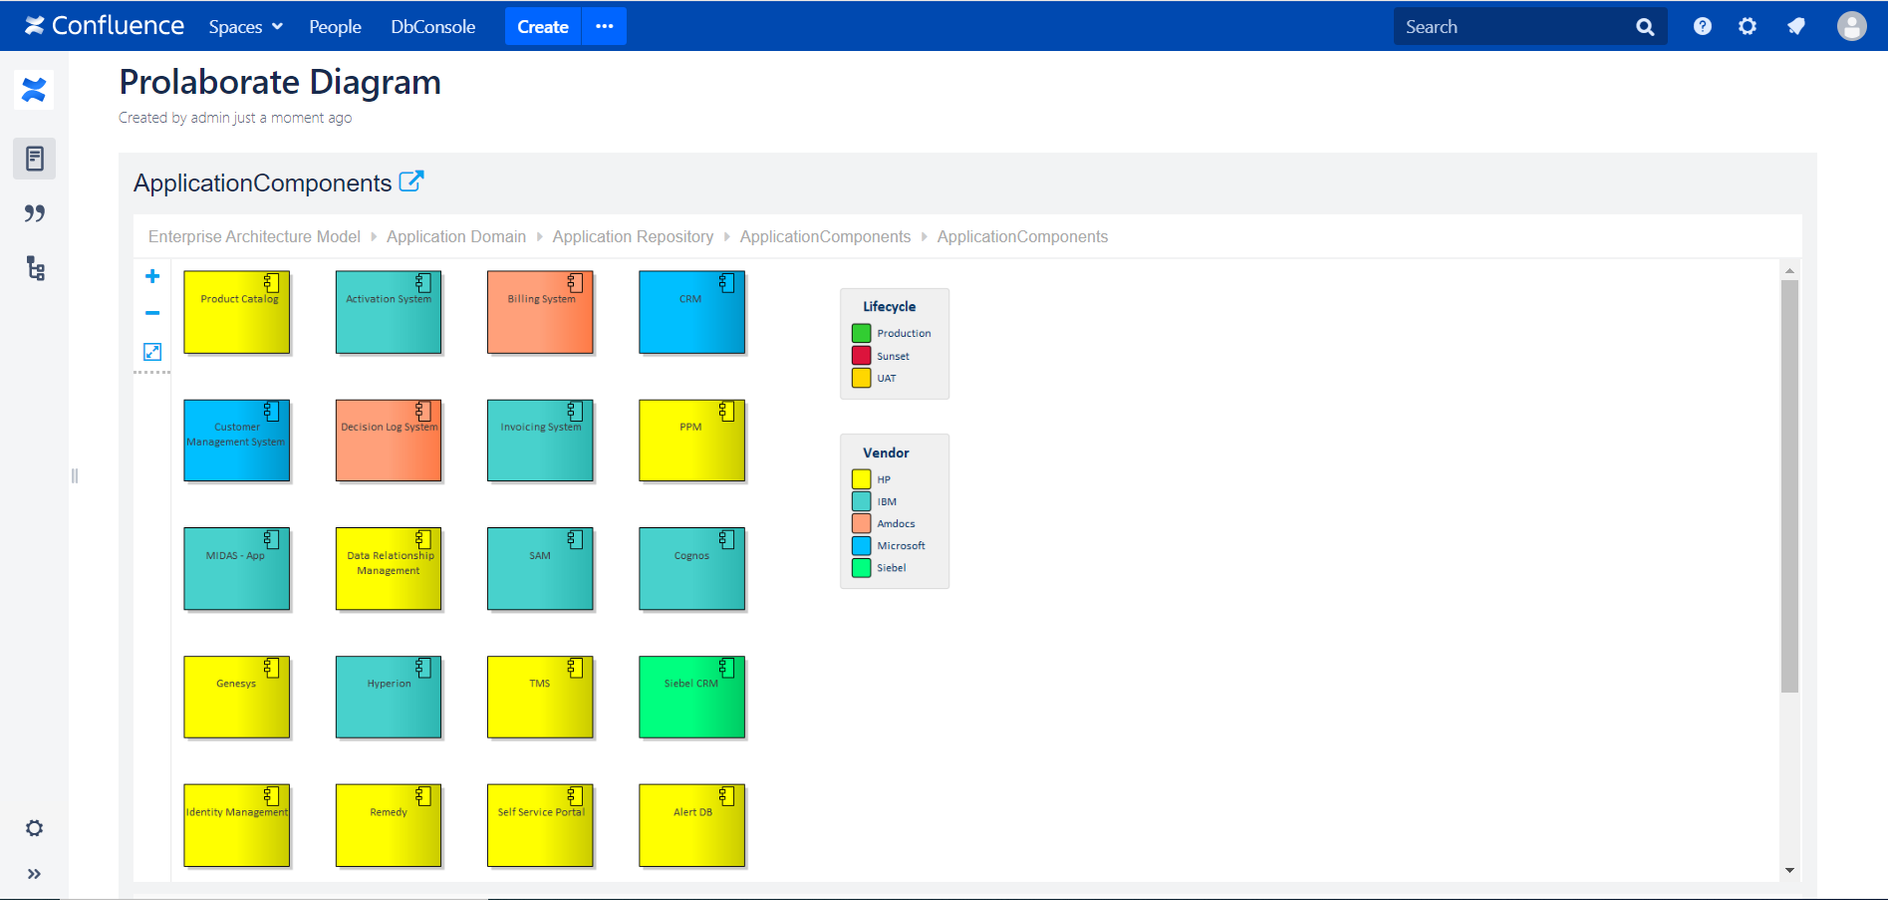Open the Blog quote icon in sidebar
This screenshot has height=900, width=1888.
(35, 213)
